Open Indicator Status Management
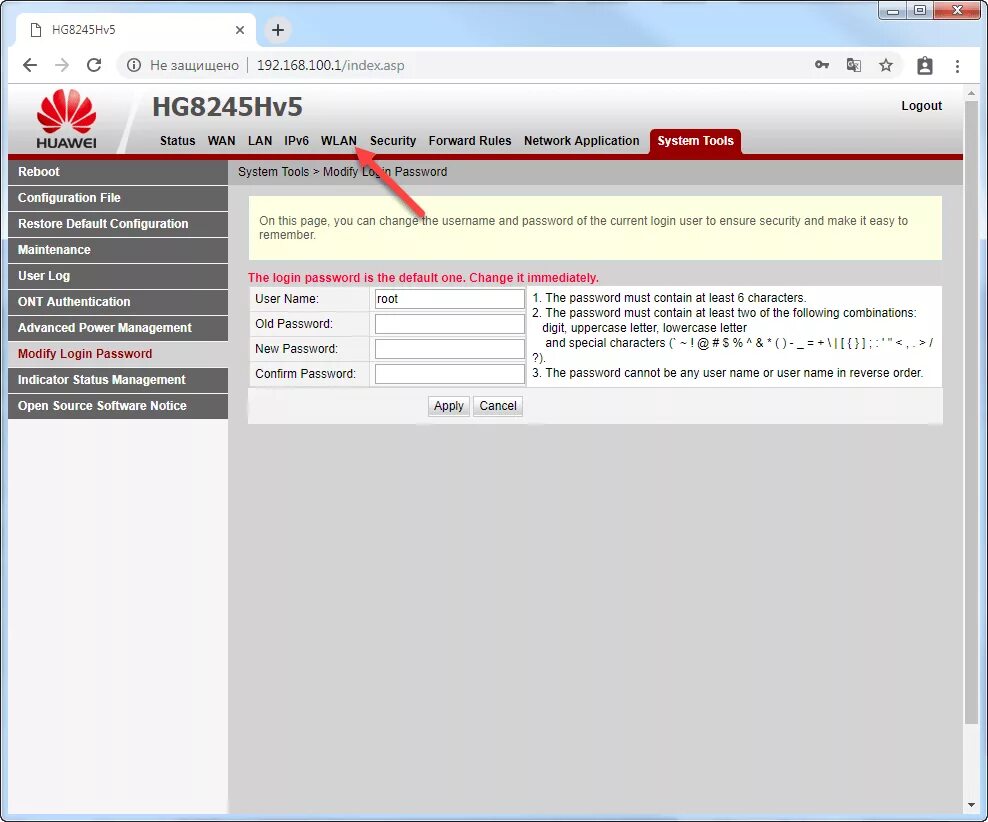 [x=118, y=380]
